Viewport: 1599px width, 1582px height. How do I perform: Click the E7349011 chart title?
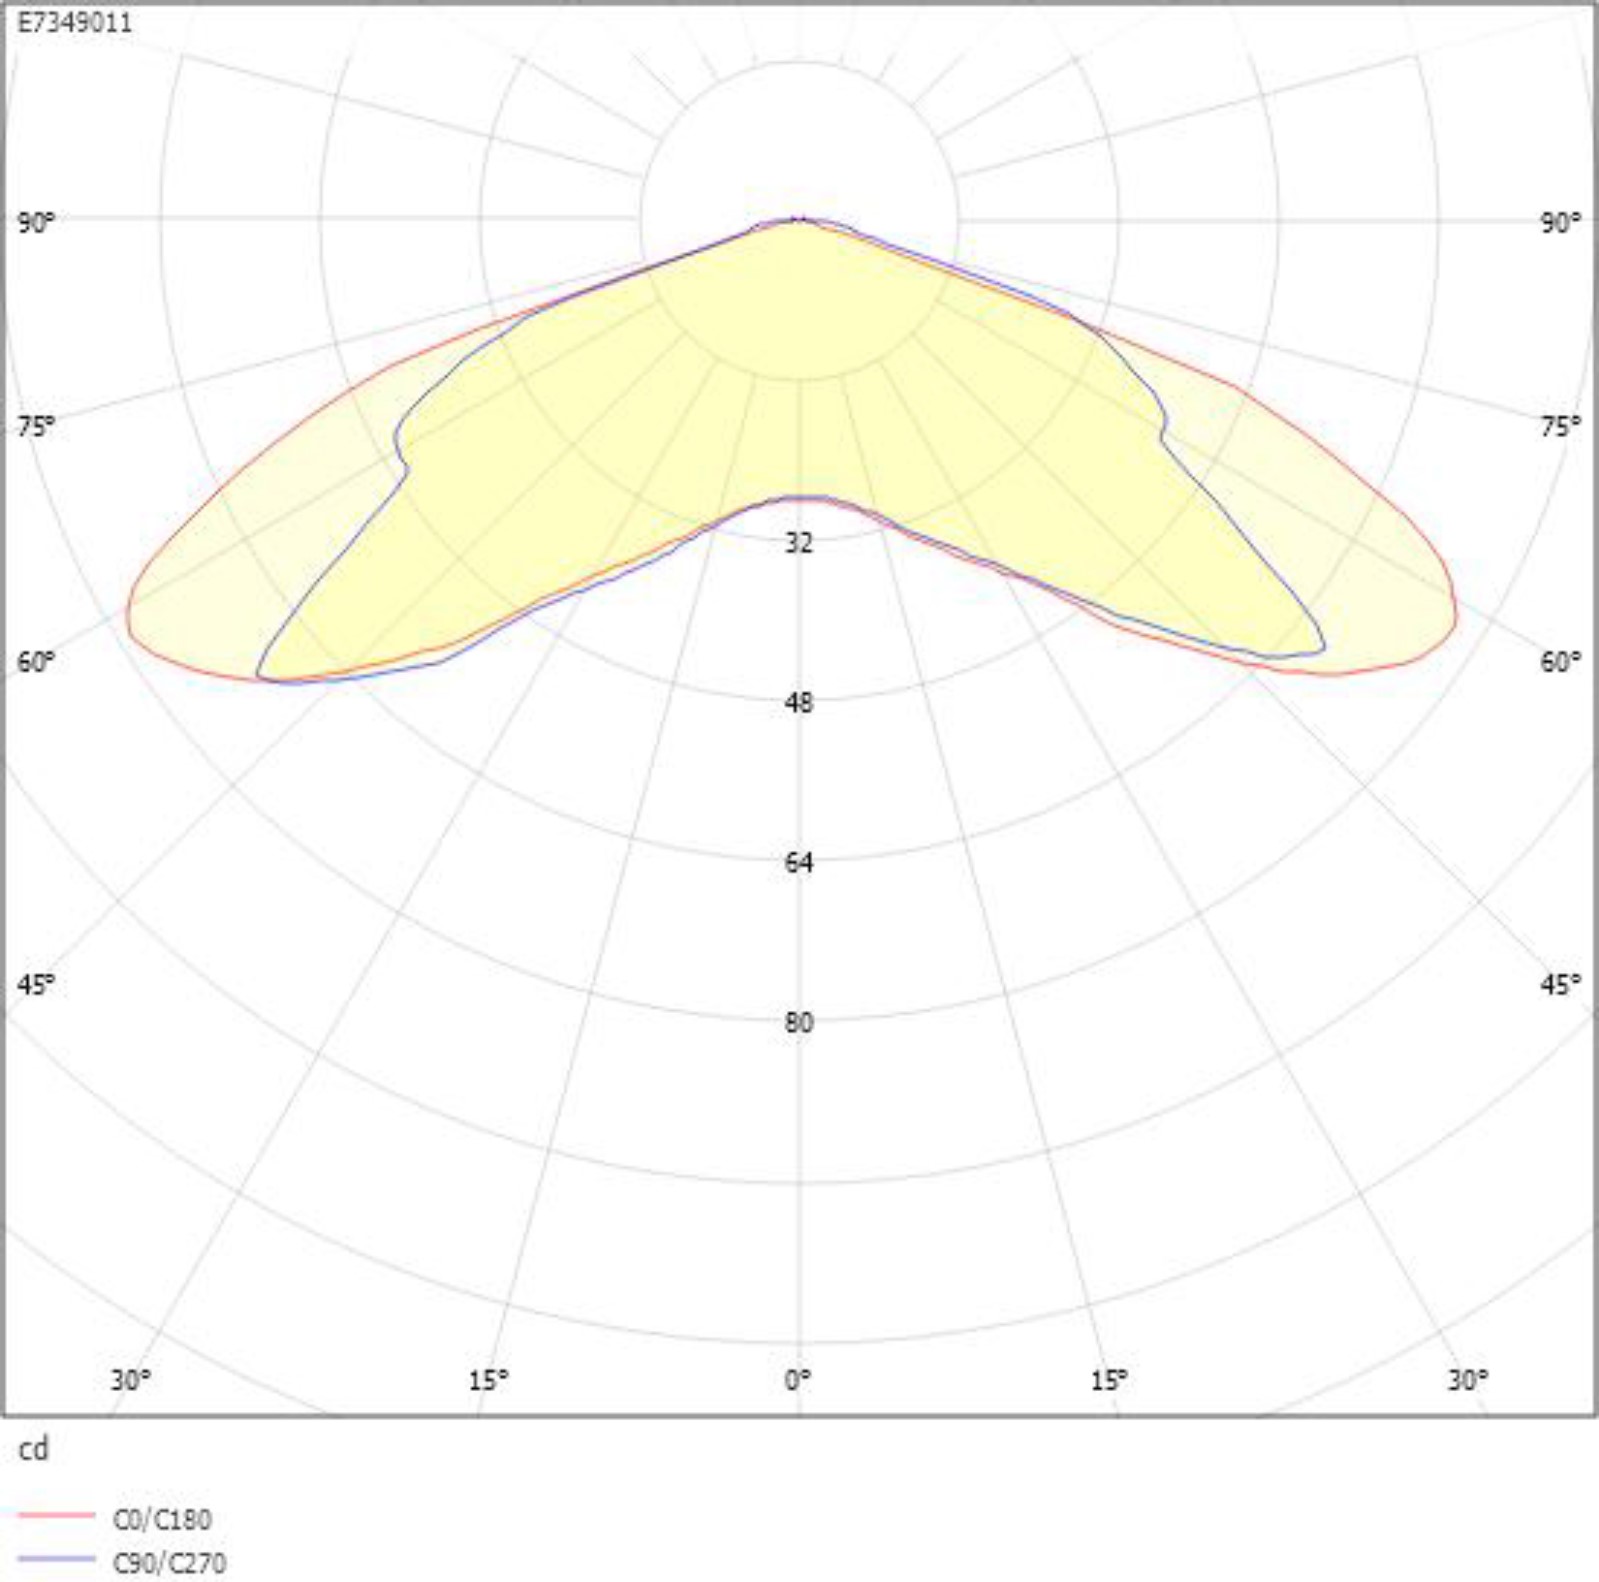pyautogui.click(x=75, y=22)
